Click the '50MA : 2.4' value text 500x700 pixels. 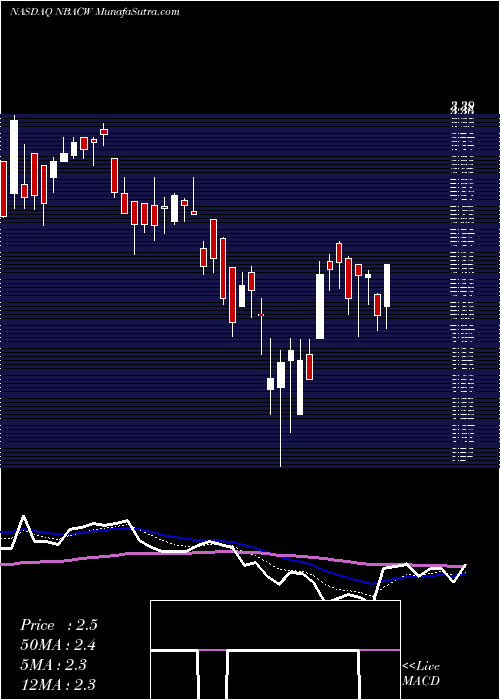[58, 645]
